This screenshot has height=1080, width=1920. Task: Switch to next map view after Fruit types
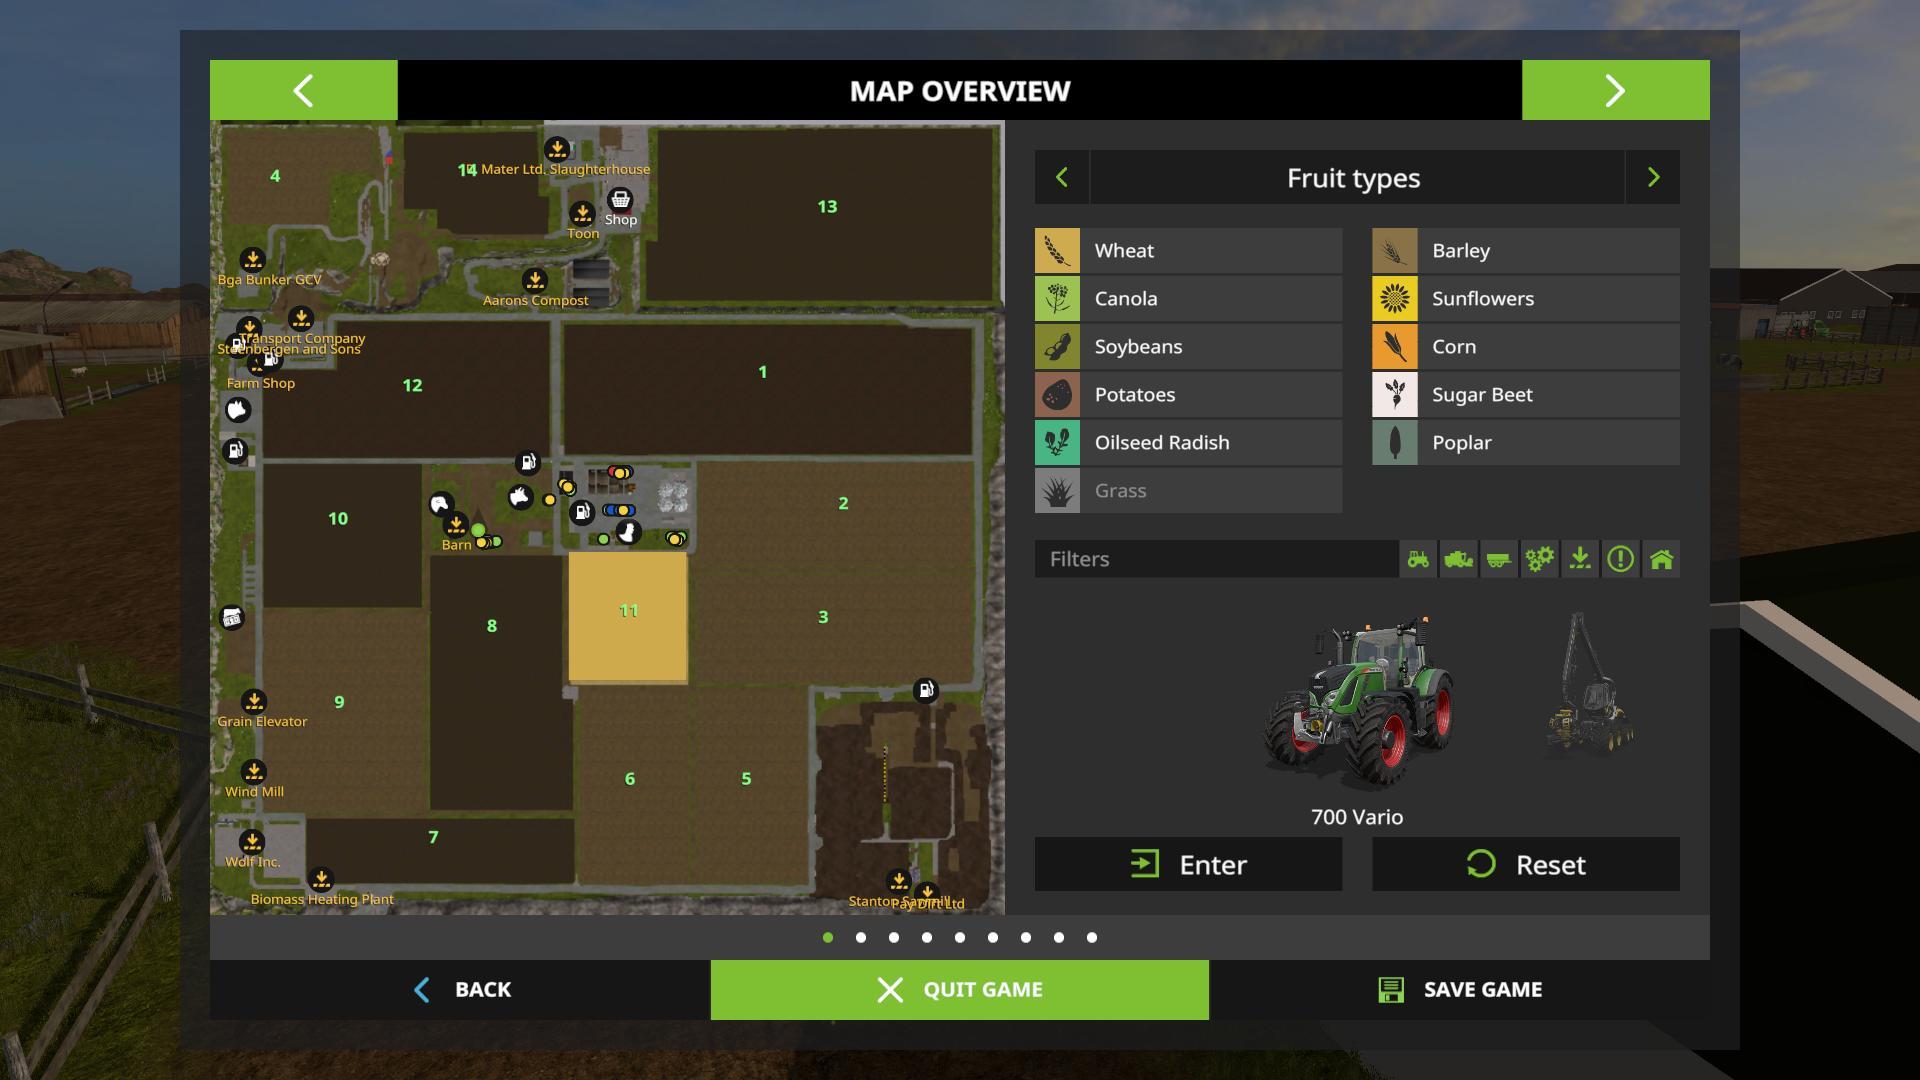(1652, 178)
